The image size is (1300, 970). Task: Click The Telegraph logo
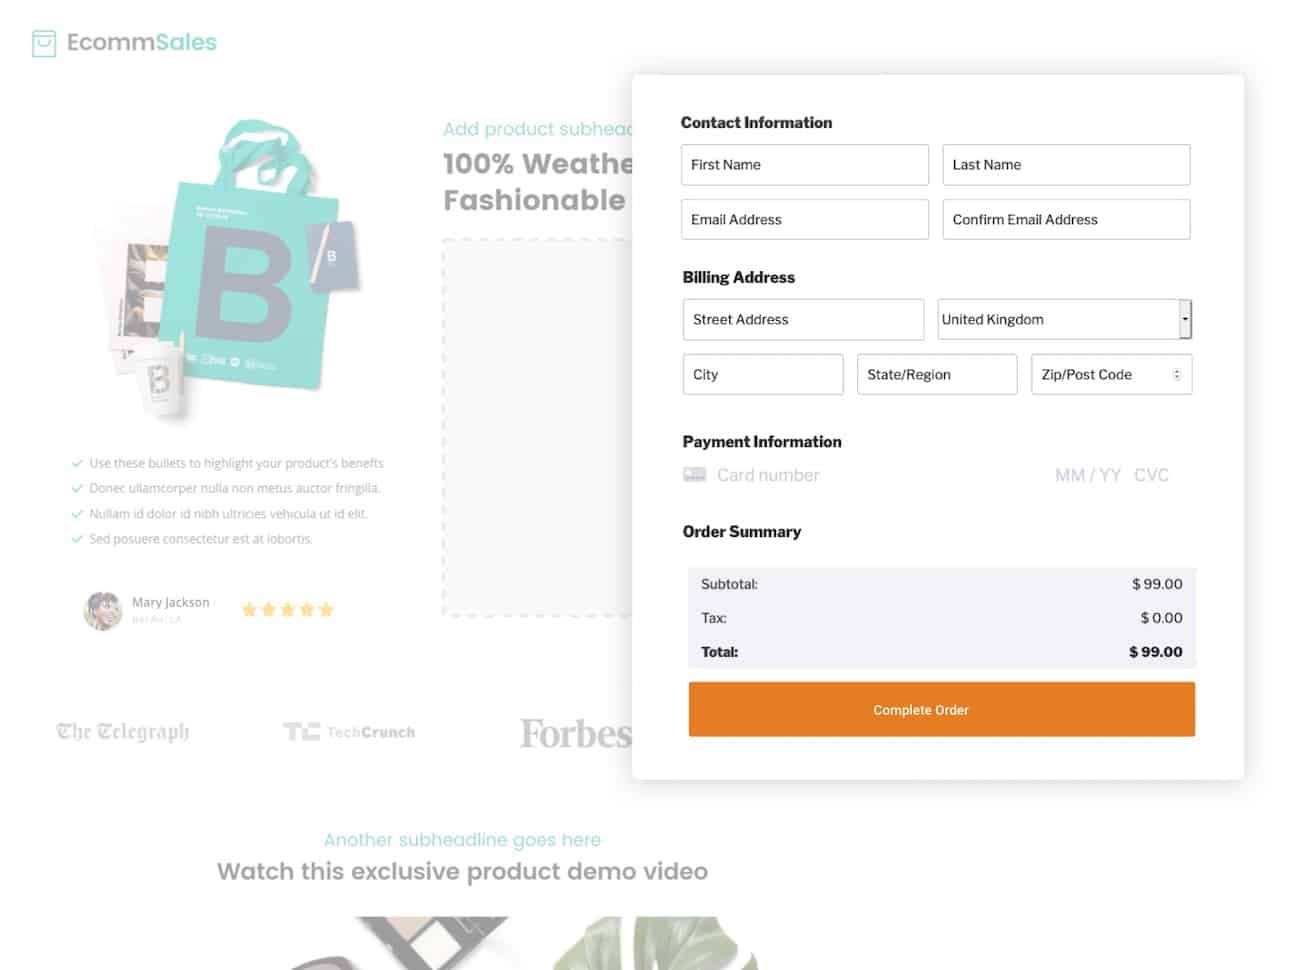click(123, 732)
